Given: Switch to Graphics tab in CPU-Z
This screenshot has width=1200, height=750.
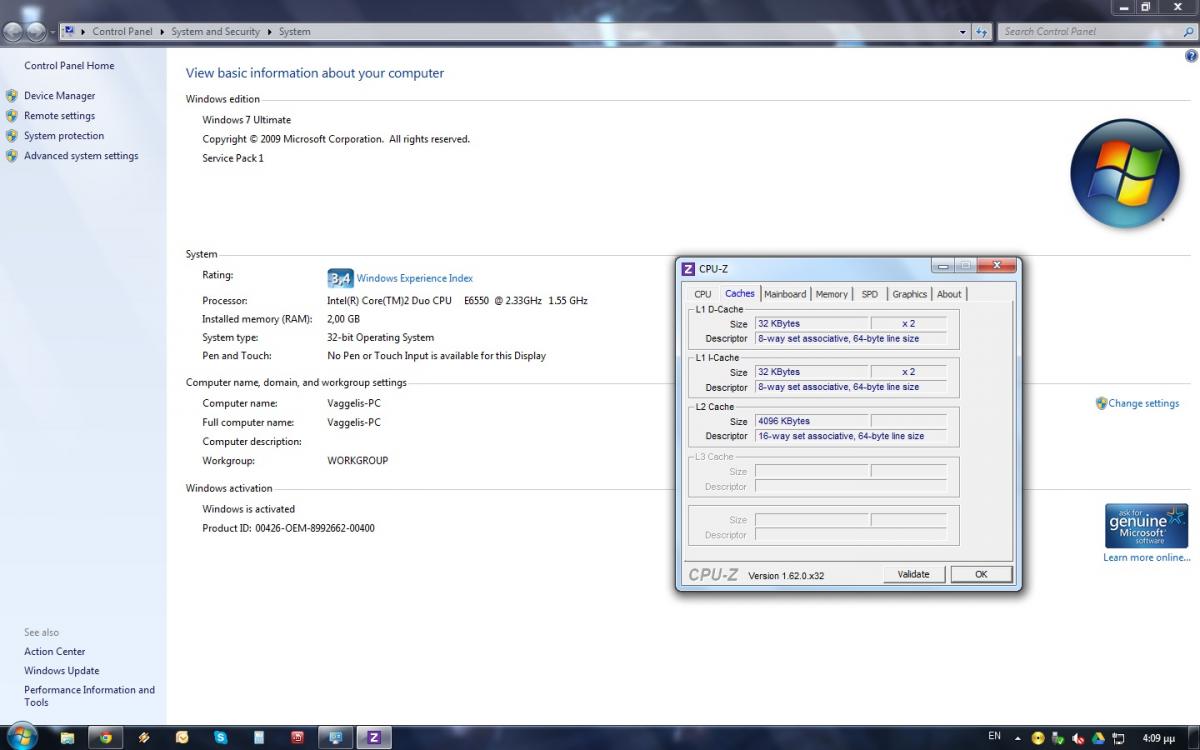Looking at the screenshot, I should click(910, 294).
